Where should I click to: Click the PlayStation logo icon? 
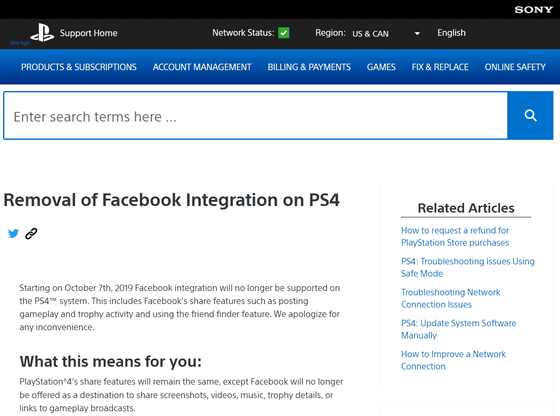pyautogui.click(x=42, y=33)
